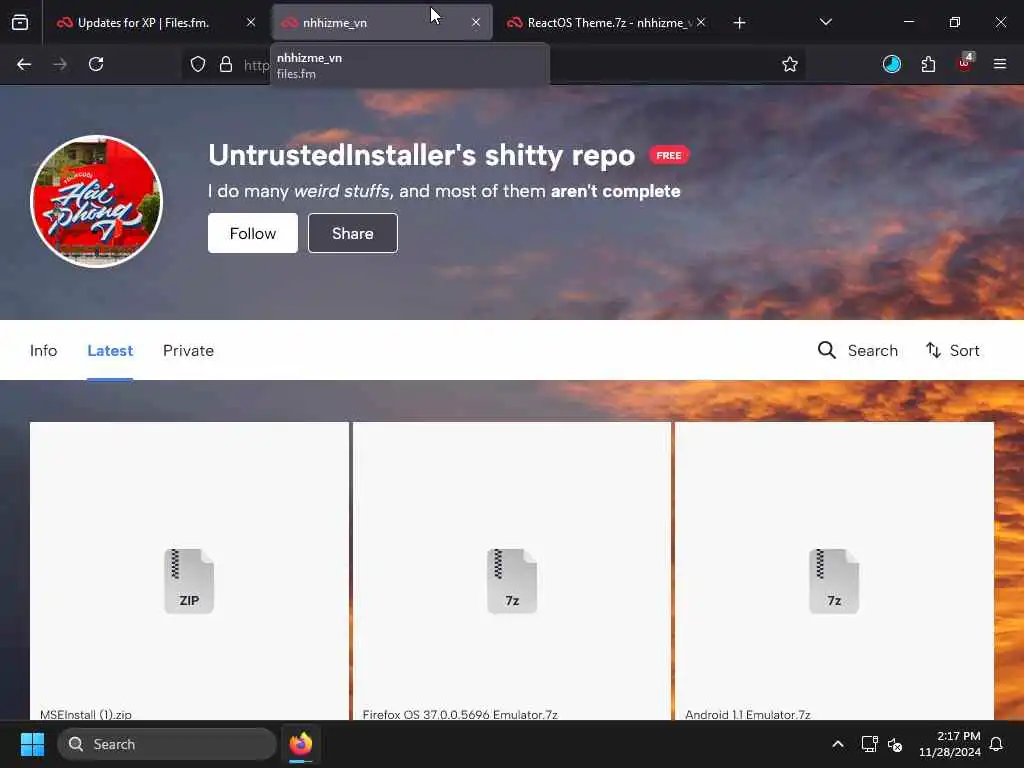1024x768 pixels.
Task: Go back to previous page
Action: tap(24, 64)
